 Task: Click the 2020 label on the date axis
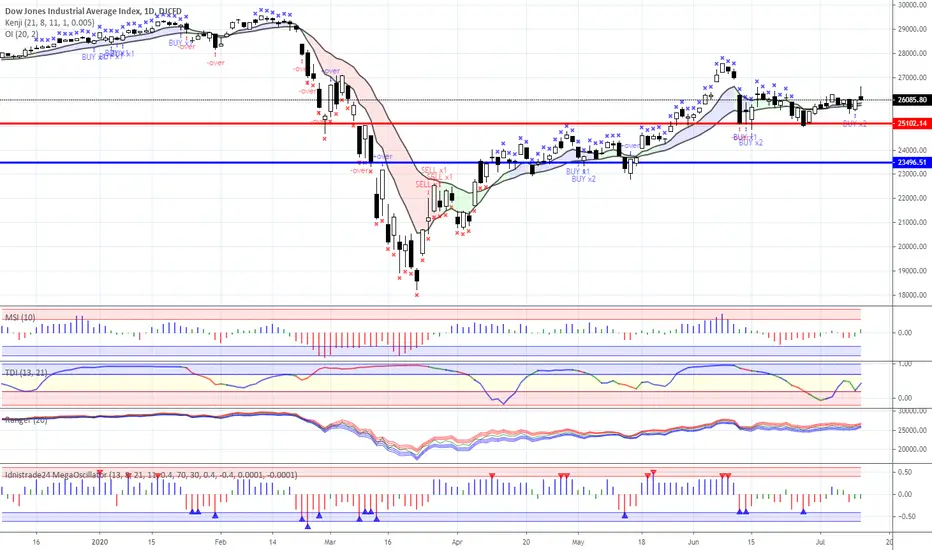[100, 542]
